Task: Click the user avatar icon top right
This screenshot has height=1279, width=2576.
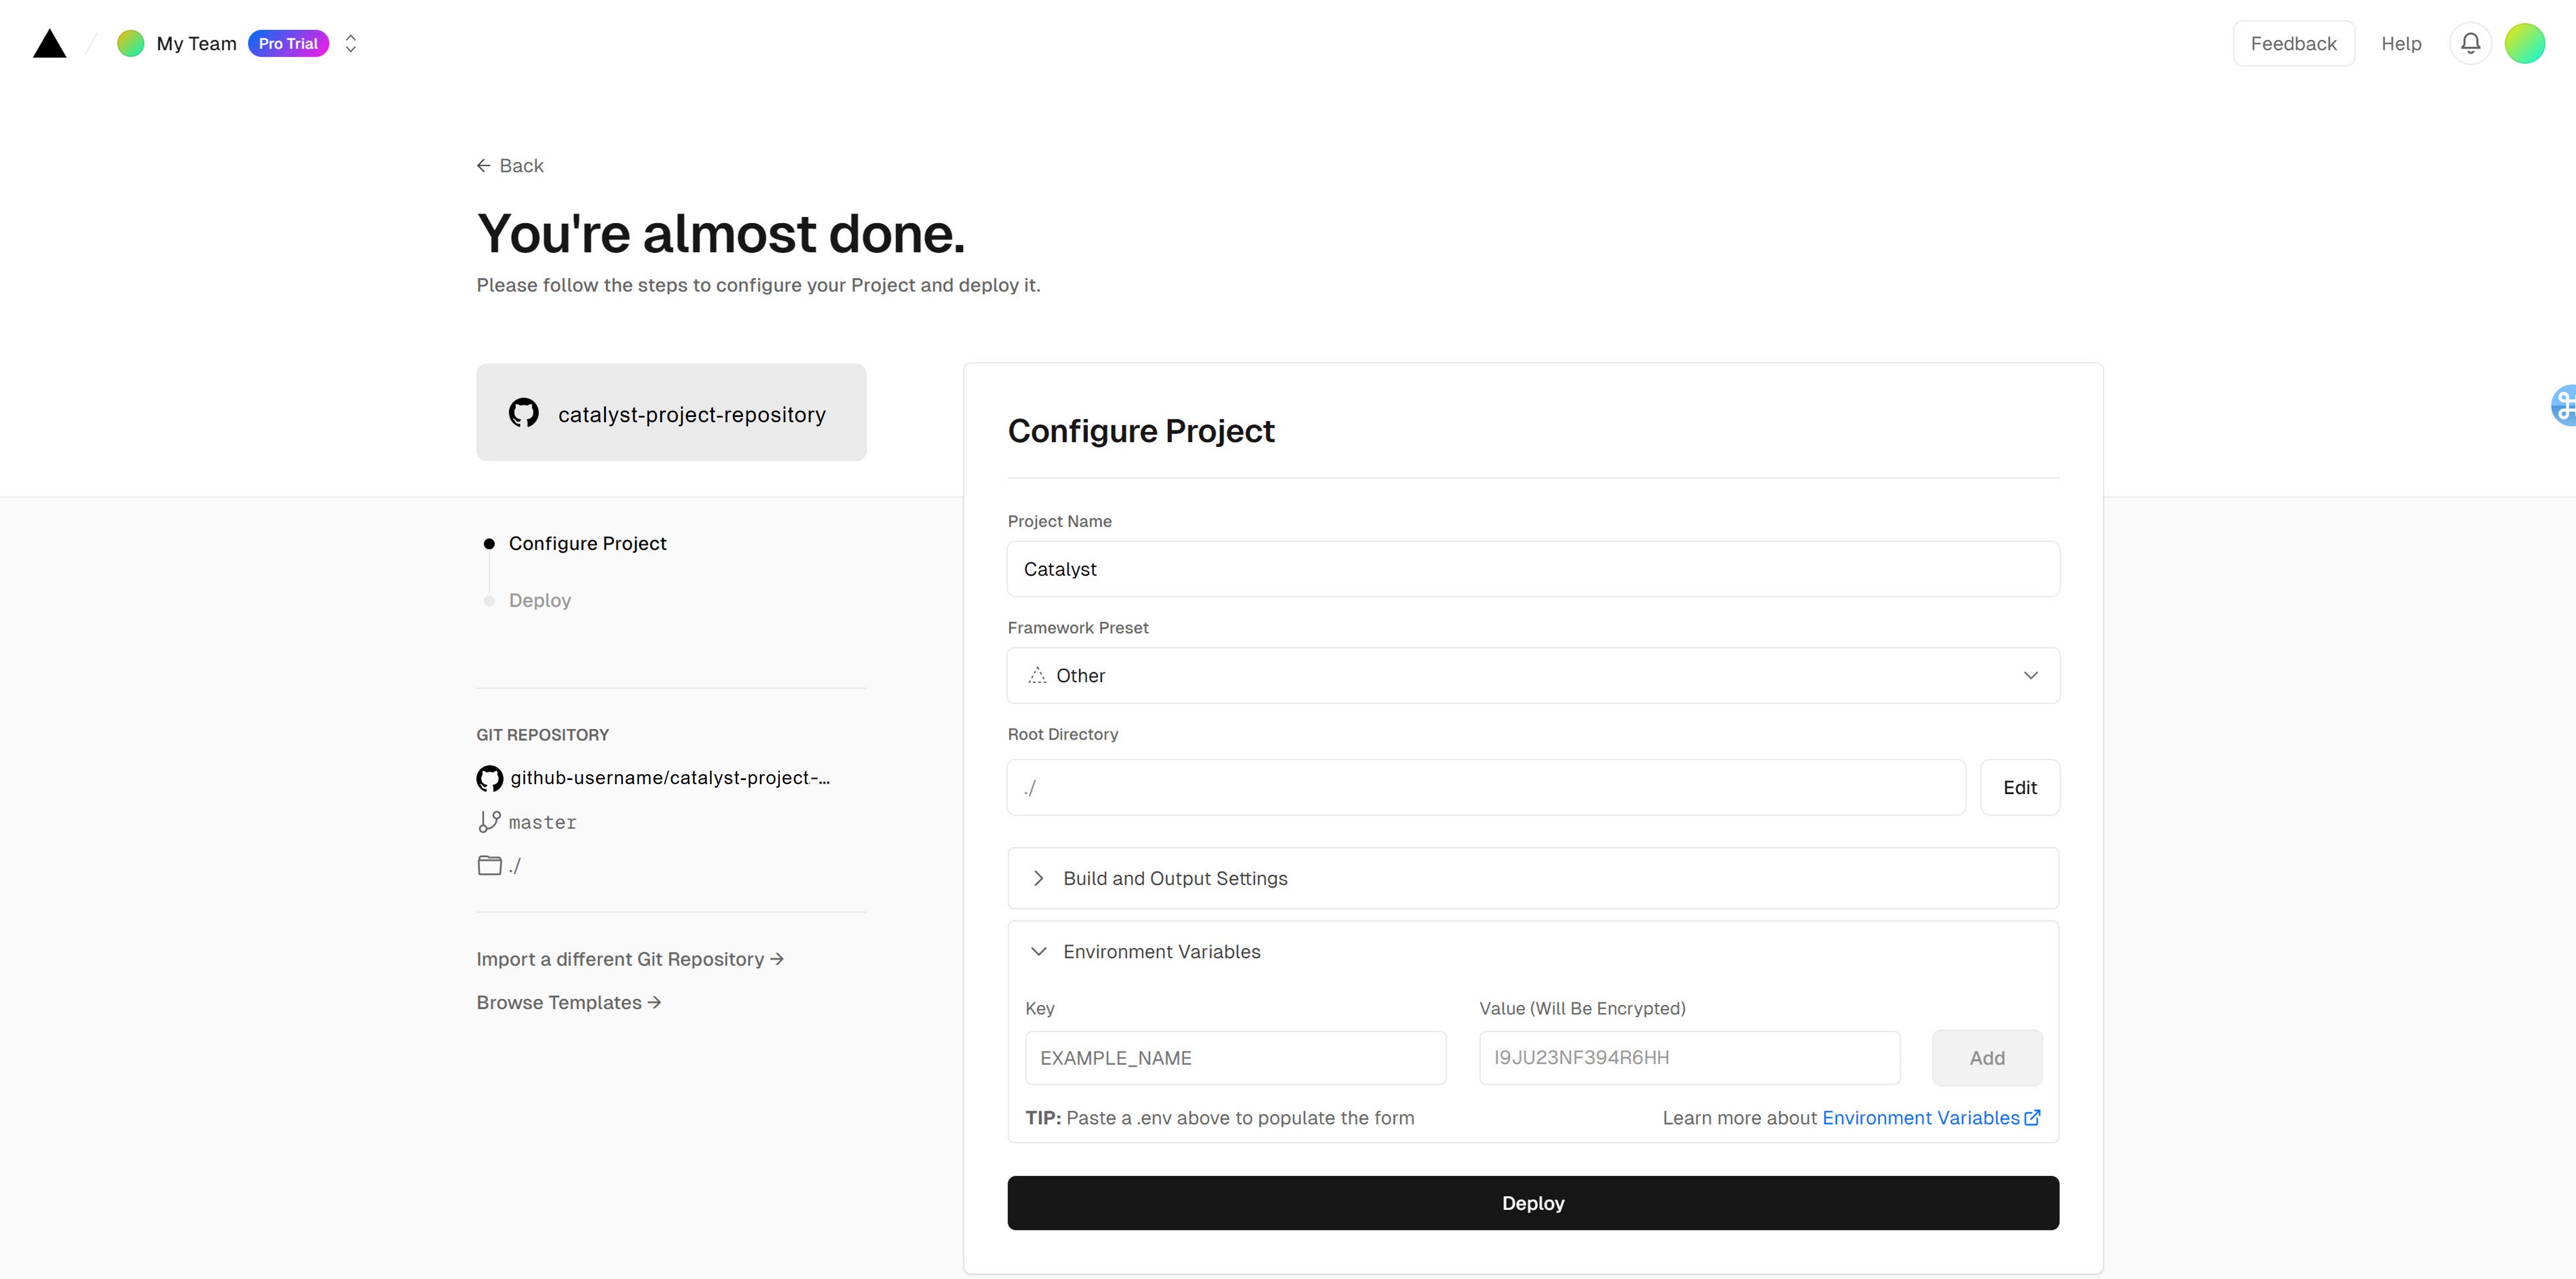Action: click(2527, 43)
